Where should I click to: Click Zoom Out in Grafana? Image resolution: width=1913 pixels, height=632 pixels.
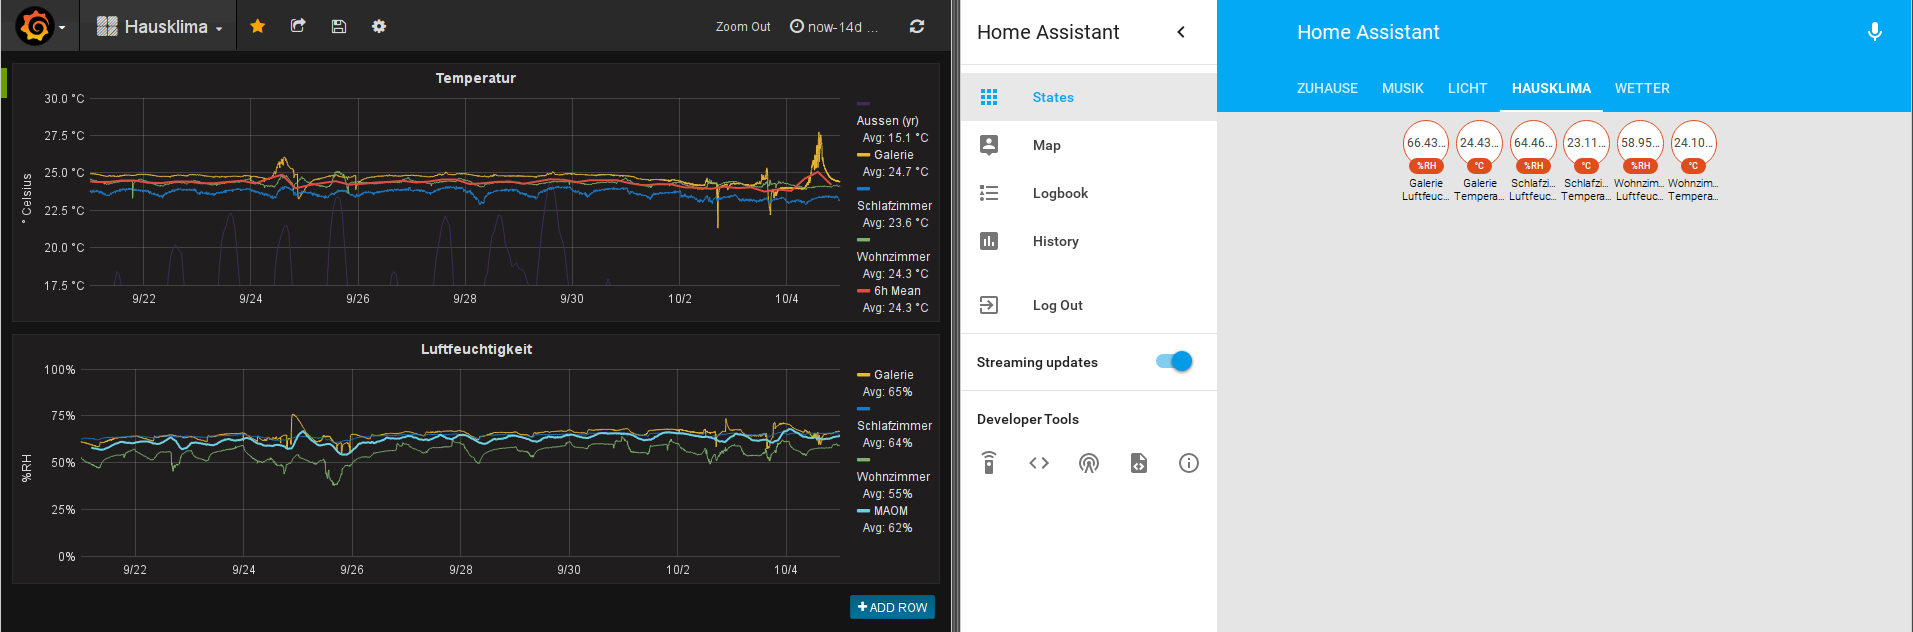click(743, 27)
